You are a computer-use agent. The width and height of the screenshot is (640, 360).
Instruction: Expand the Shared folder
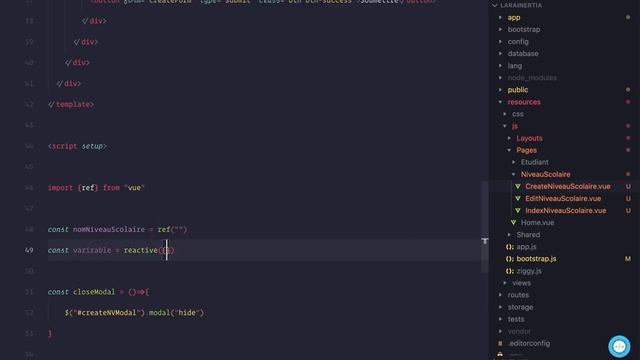pos(509,235)
